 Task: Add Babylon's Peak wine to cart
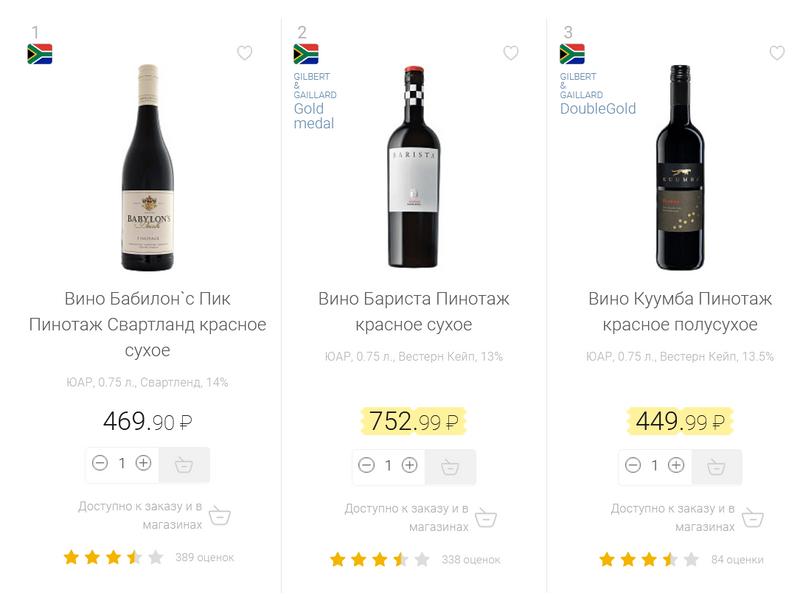(184, 464)
